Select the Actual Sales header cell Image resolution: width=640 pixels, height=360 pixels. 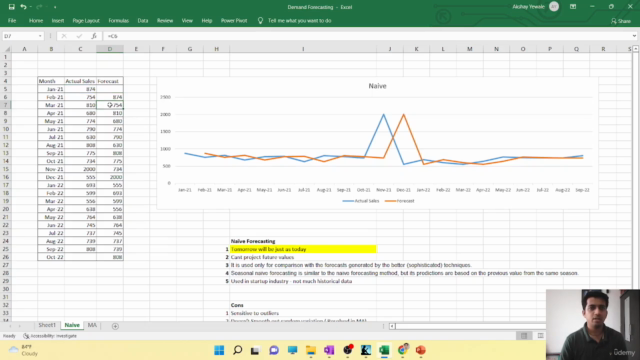(80, 81)
